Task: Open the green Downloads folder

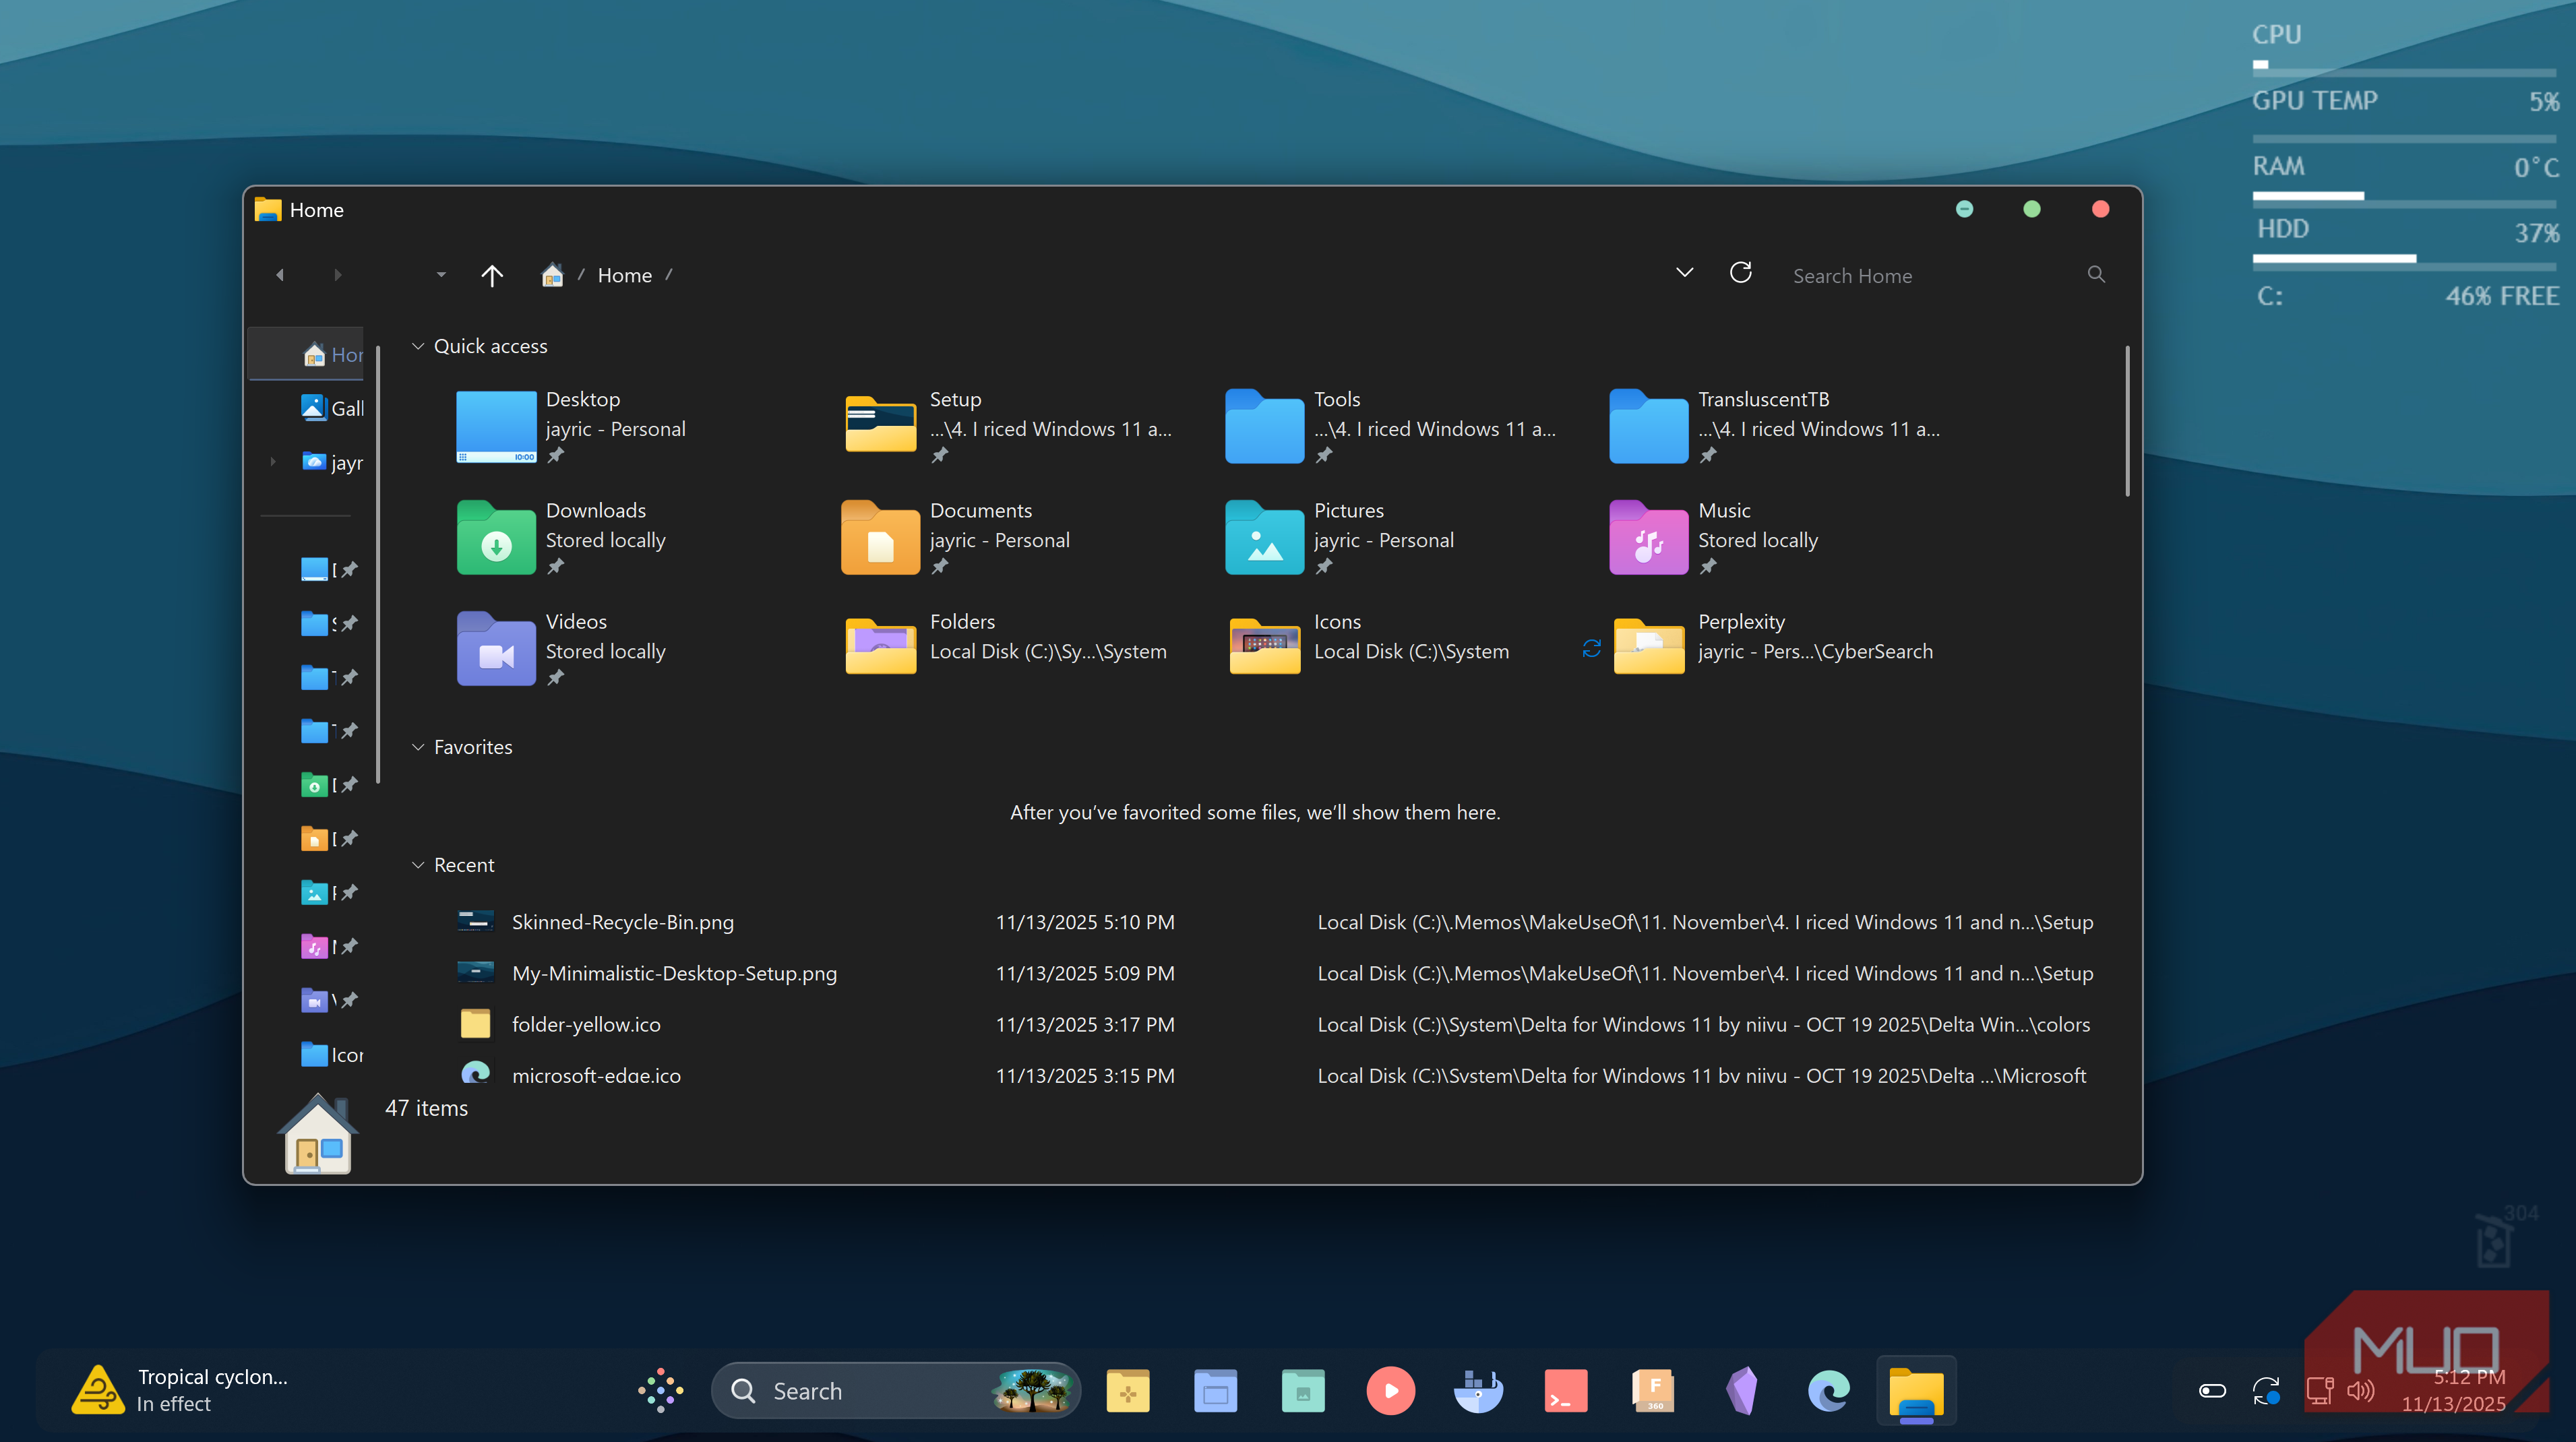Action: 496,538
